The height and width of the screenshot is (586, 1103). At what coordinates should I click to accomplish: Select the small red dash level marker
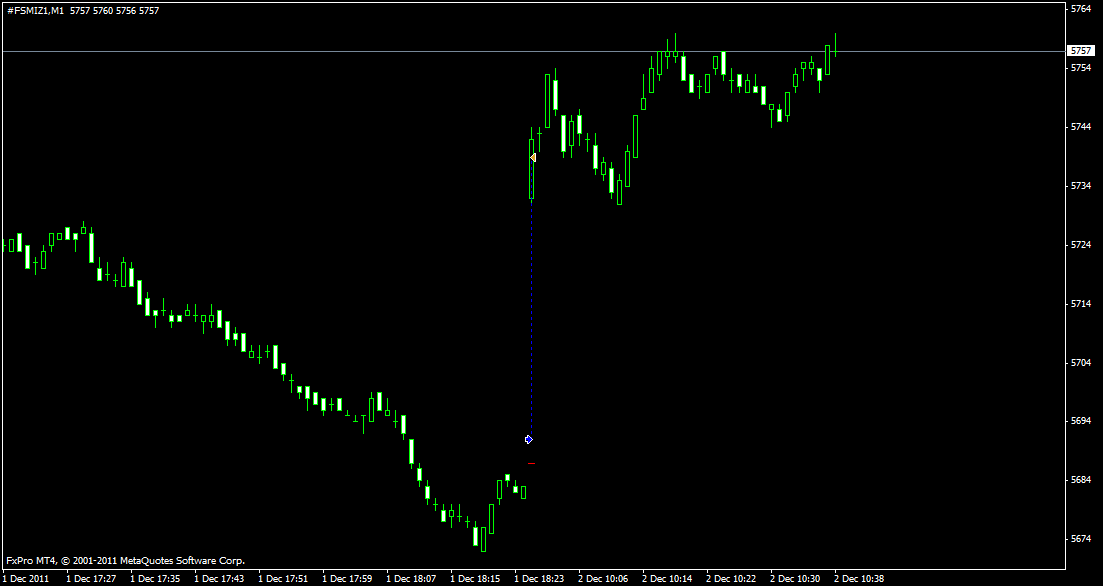[x=532, y=464]
